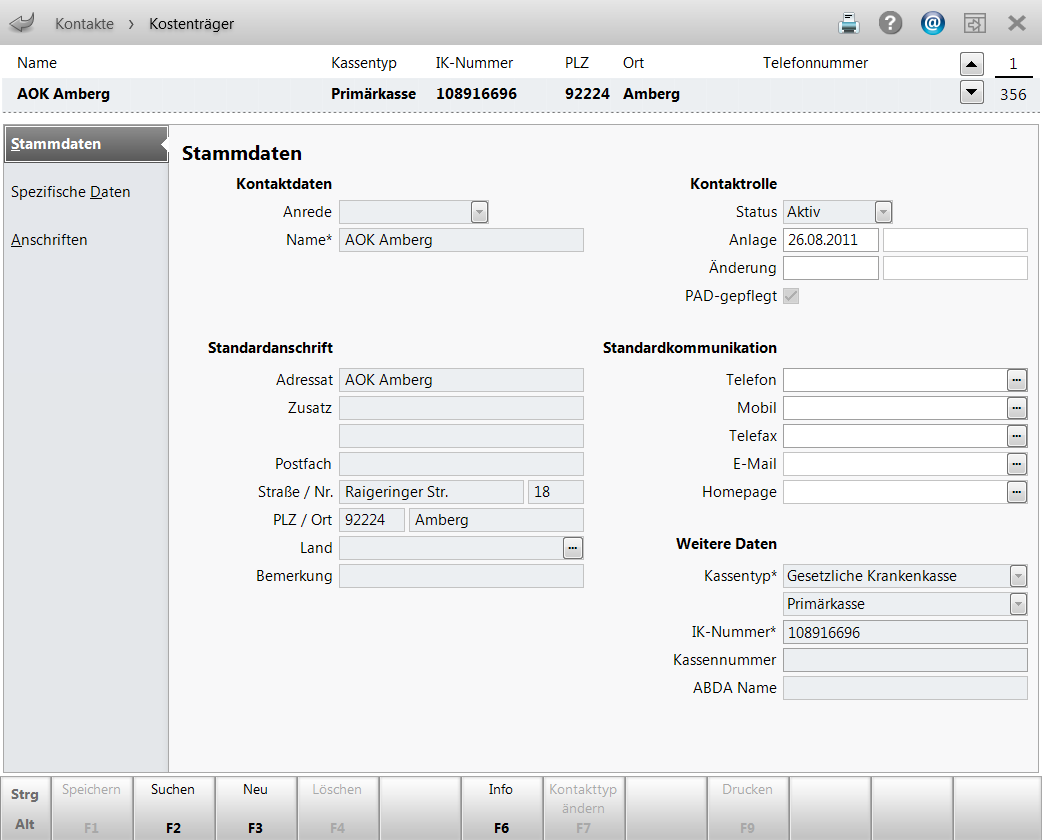Click the IK-Nummer column header
This screenshot has height=840, width=1042.
click(474, 62)
